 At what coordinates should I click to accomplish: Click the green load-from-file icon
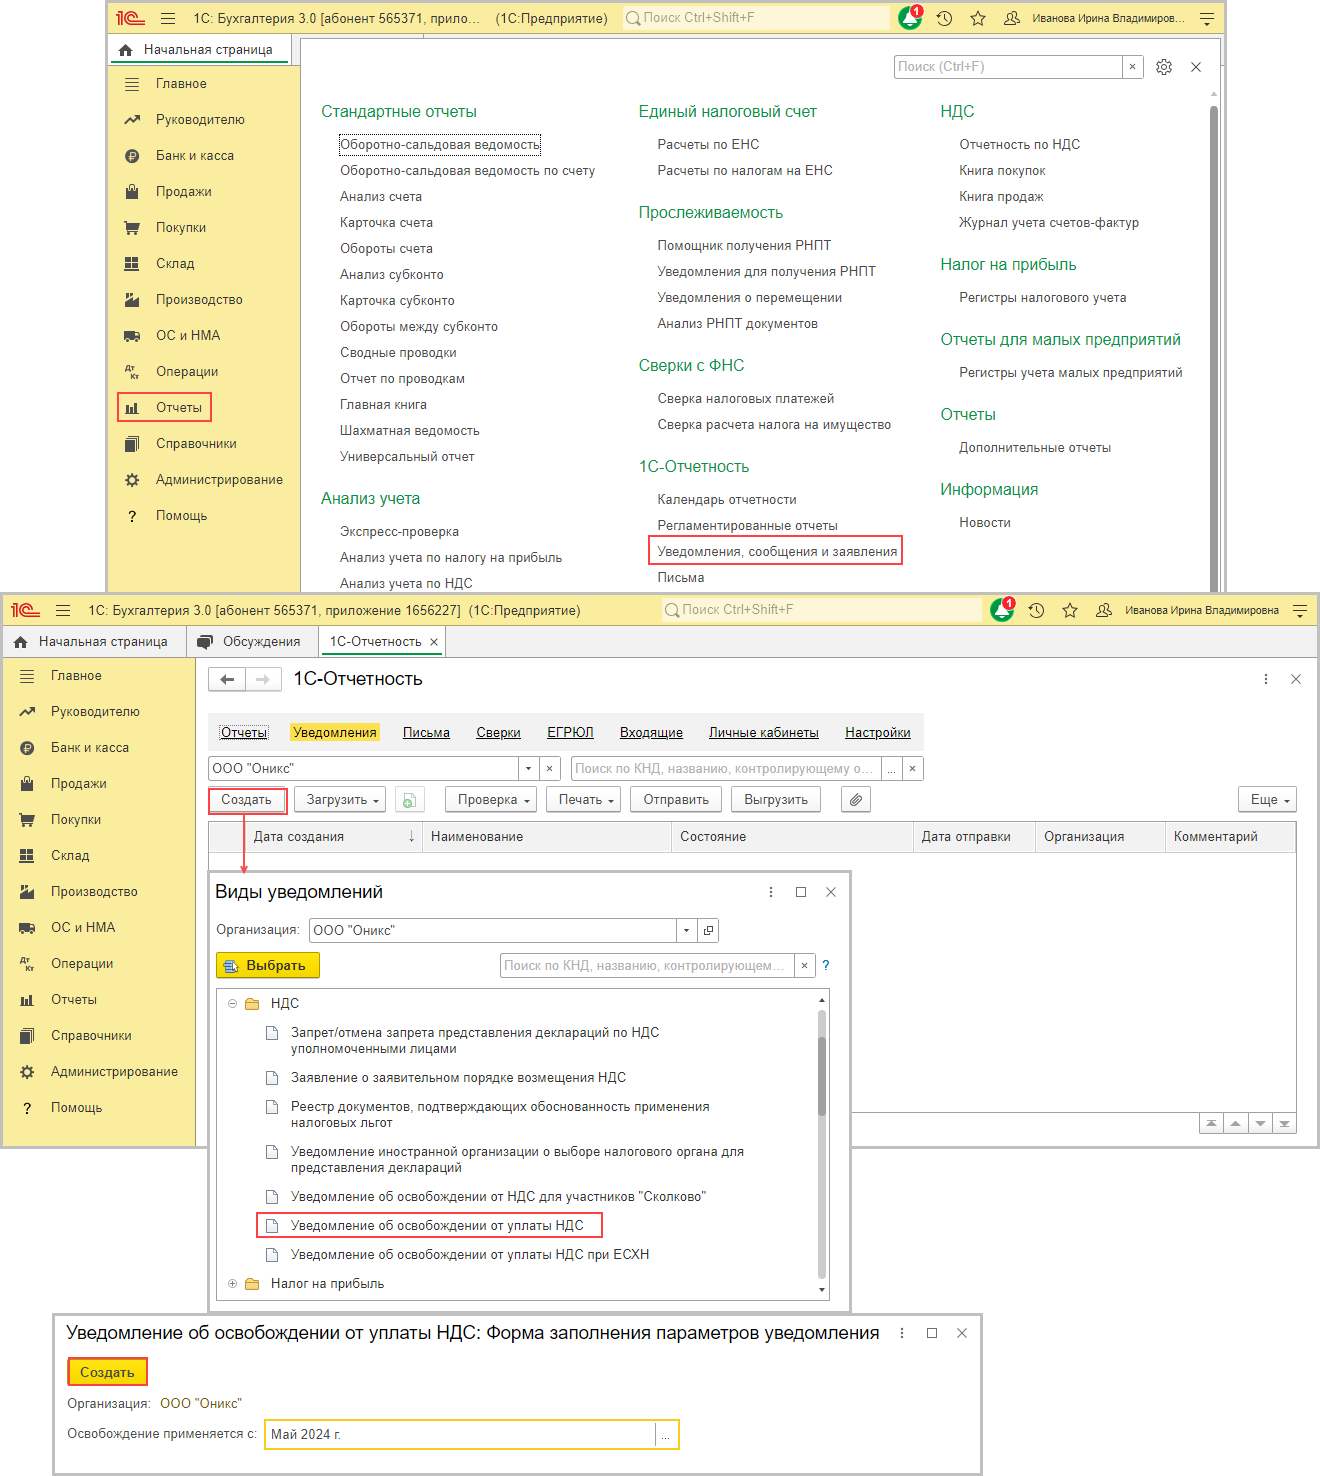coord(409,800)
